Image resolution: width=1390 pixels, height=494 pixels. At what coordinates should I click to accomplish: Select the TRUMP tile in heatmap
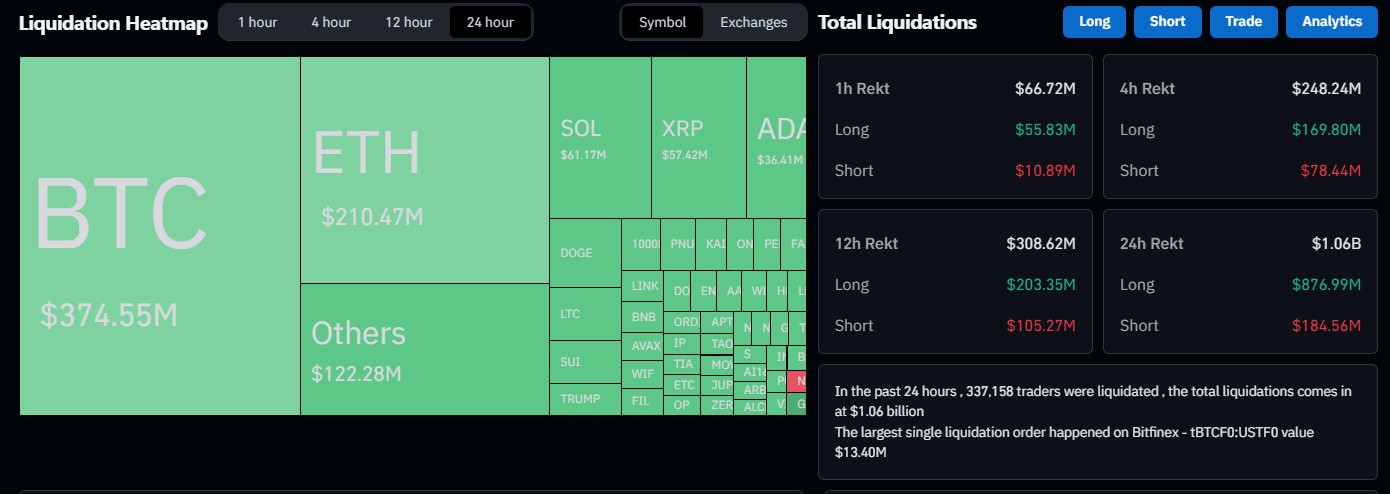point(585,399)
